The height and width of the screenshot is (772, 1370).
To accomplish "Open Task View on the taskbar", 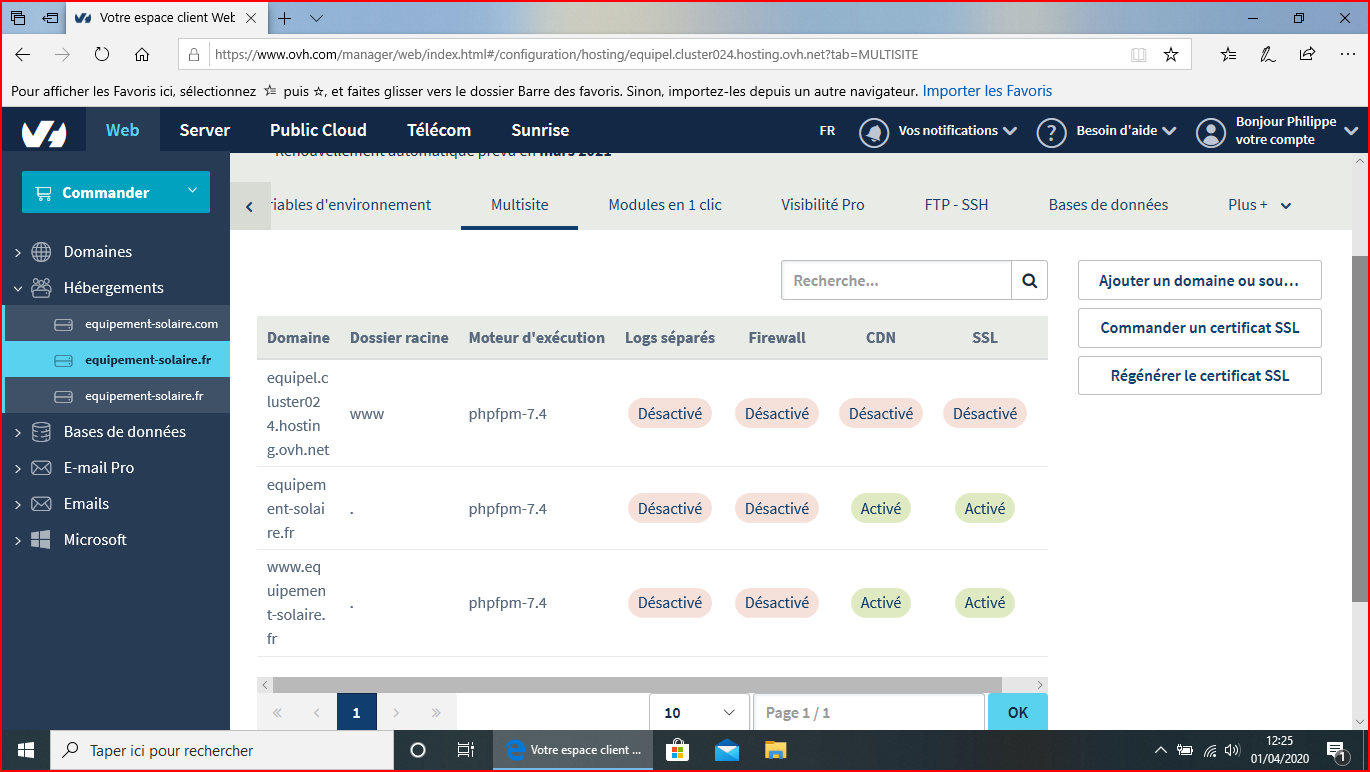I will pyautogui.click(x=465, y=750).
